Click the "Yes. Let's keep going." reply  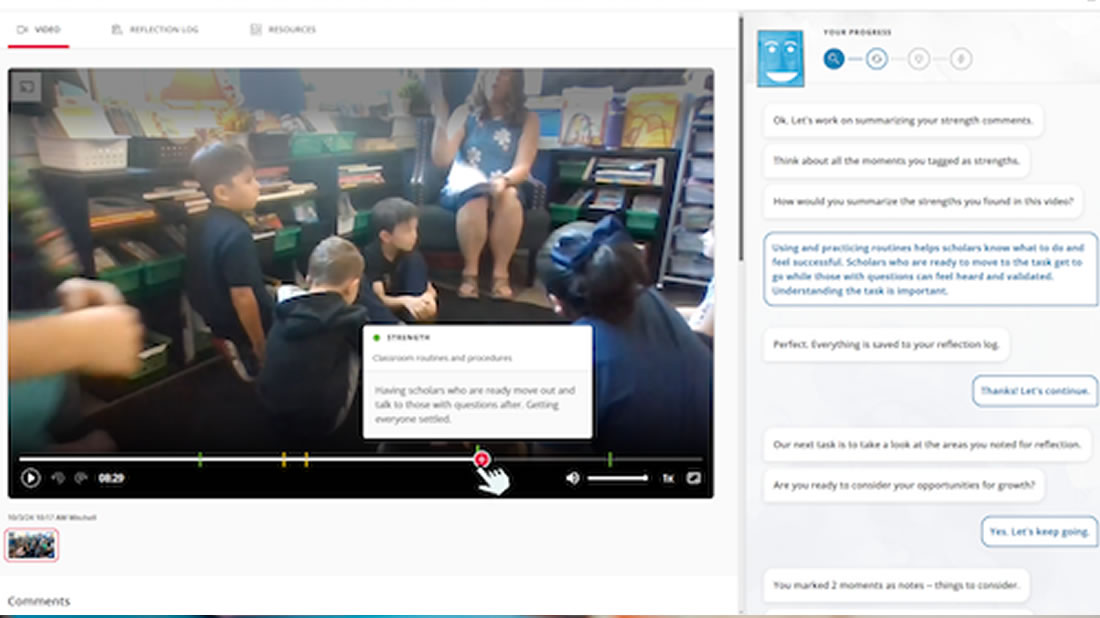(1039, 531)
